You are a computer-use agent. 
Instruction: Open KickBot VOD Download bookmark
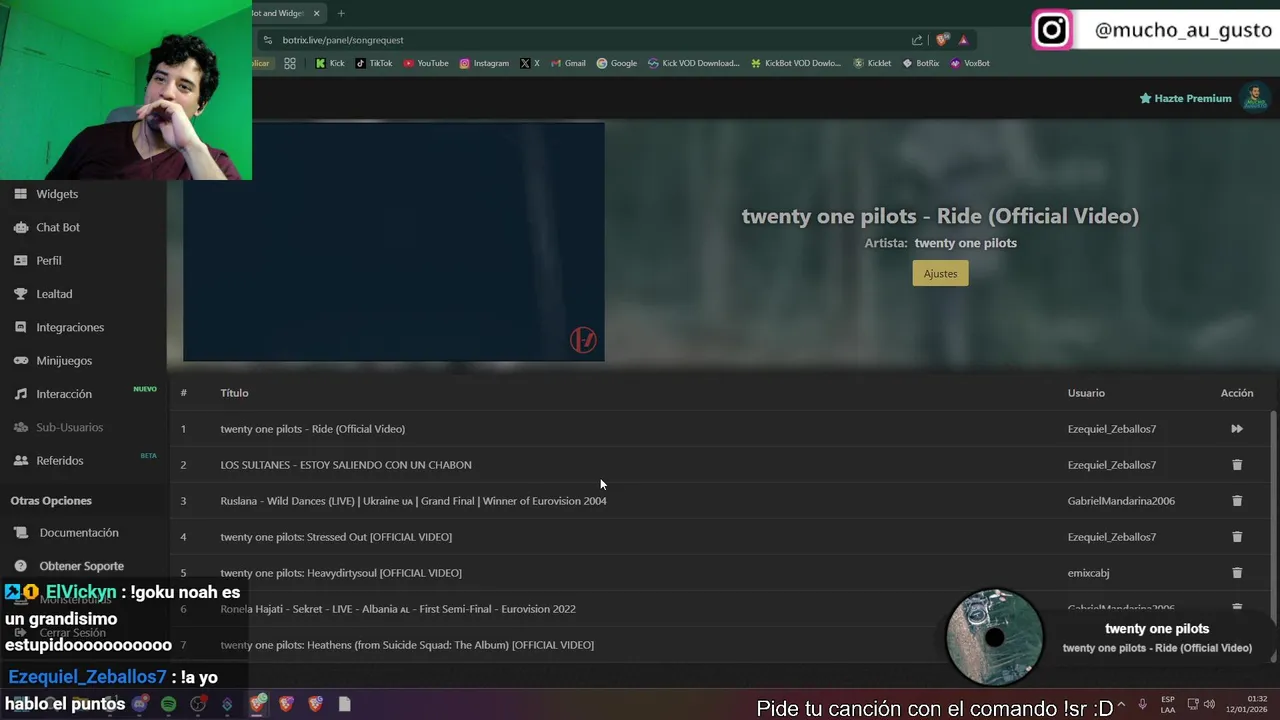(795, 63)
